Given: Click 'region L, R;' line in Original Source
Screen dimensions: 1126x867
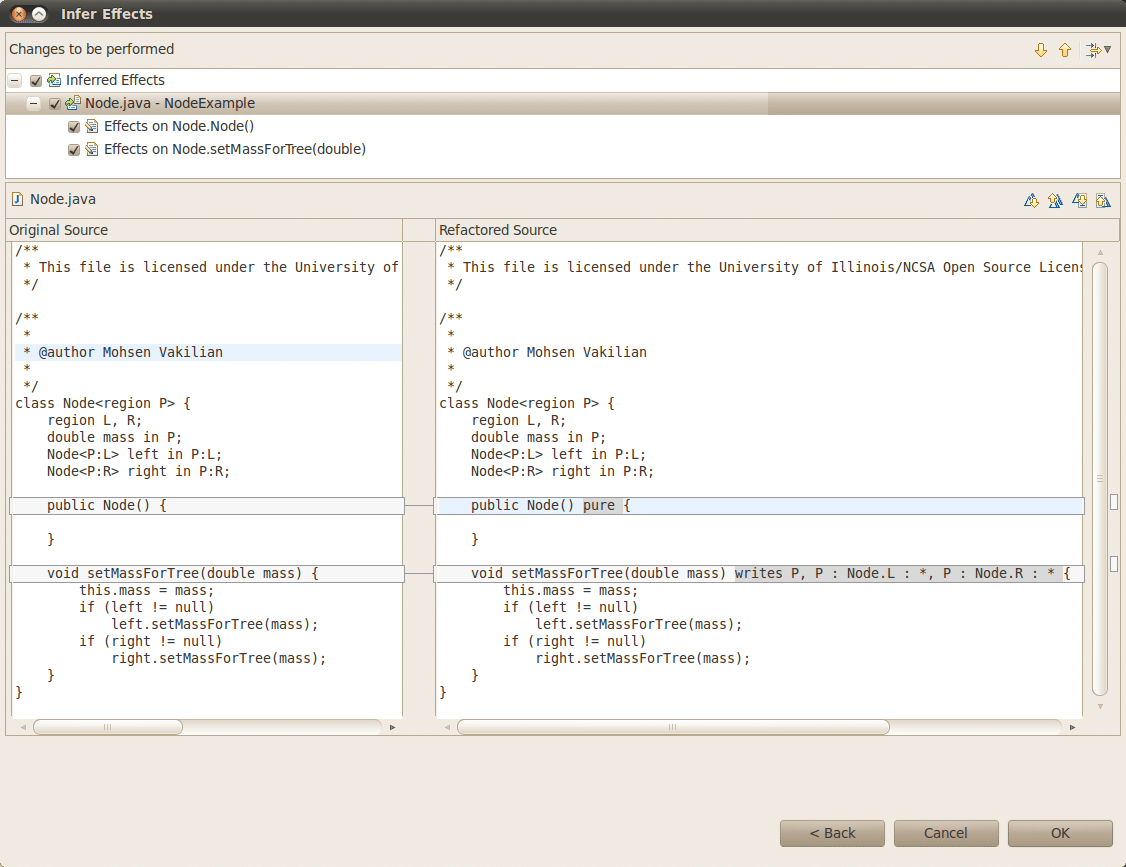Looking at the screenshot, I should (x=95, y=420).
